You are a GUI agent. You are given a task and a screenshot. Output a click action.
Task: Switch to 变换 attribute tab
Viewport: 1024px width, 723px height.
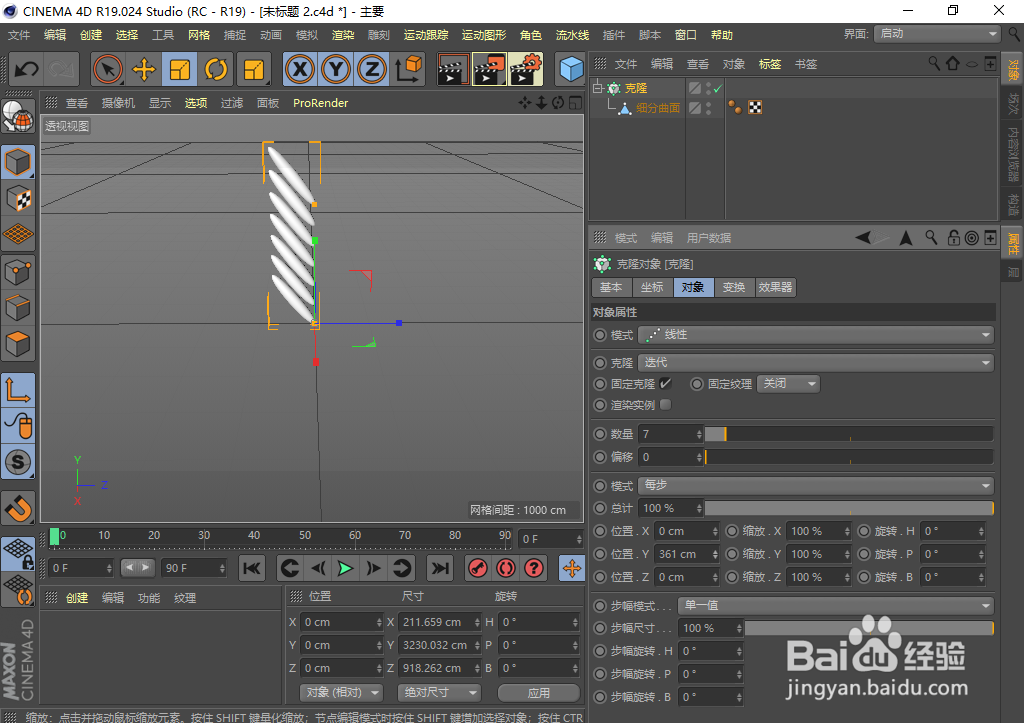(733, 287)
